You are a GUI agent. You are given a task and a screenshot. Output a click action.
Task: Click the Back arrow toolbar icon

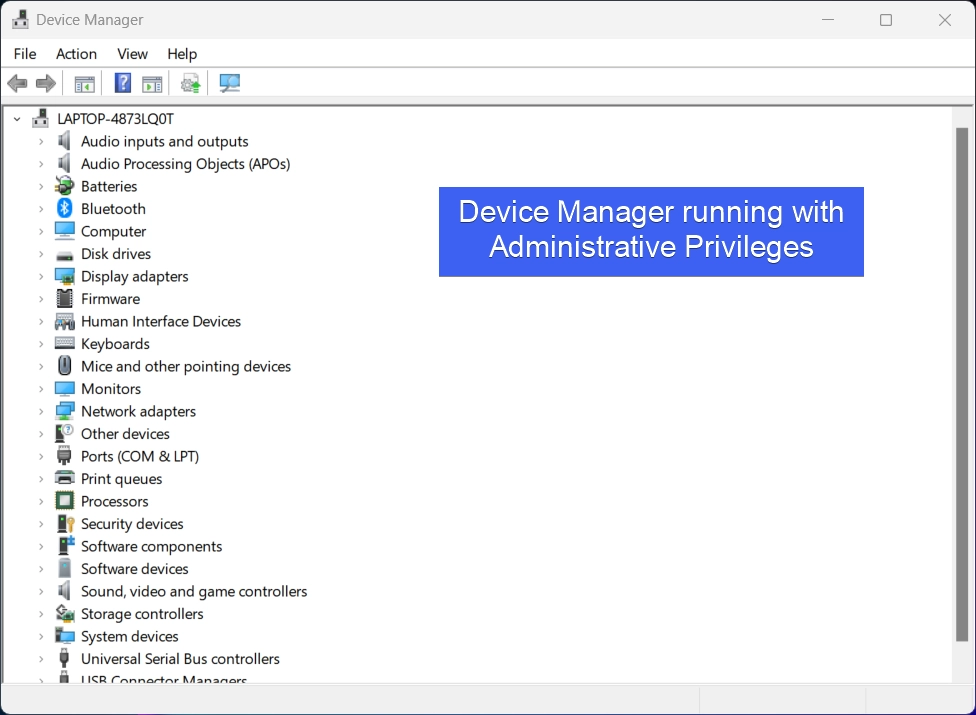point(17,83)
